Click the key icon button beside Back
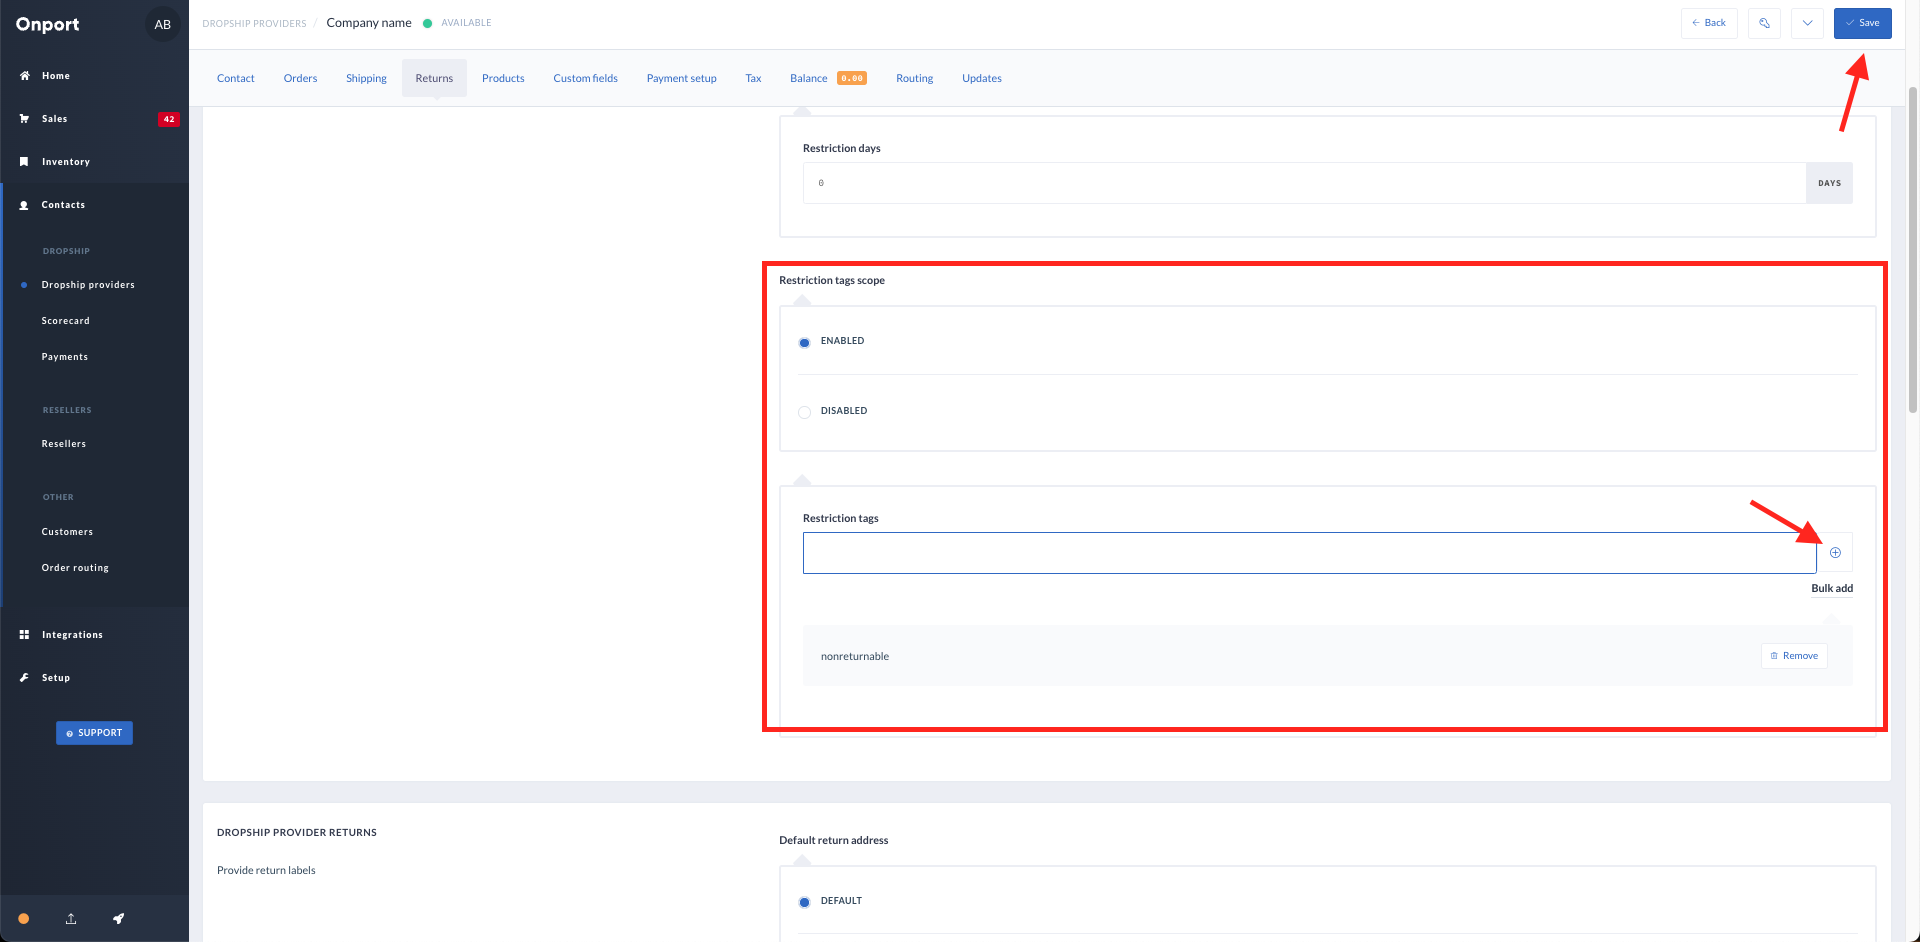The height and width of the screenshot is (942, 1920). 1765,23
